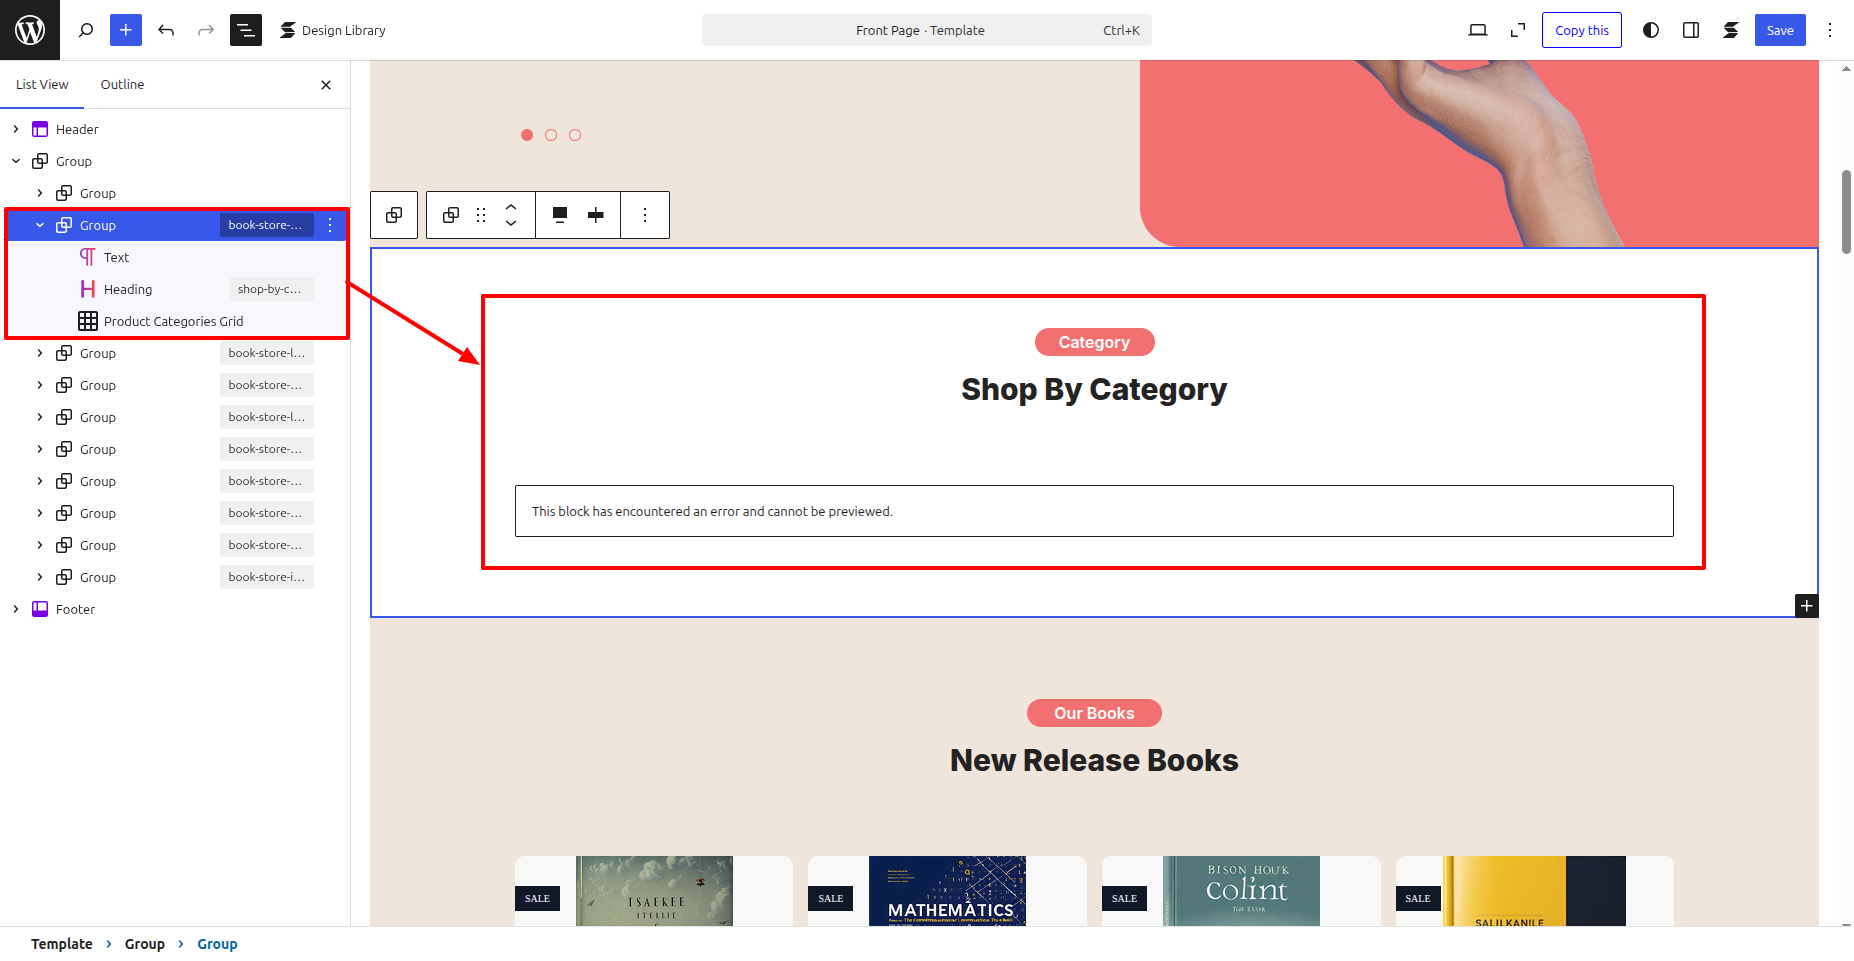Click the drag handle in block toolbar
This screenshot has width=1854, height=961.
pos(481,215)
